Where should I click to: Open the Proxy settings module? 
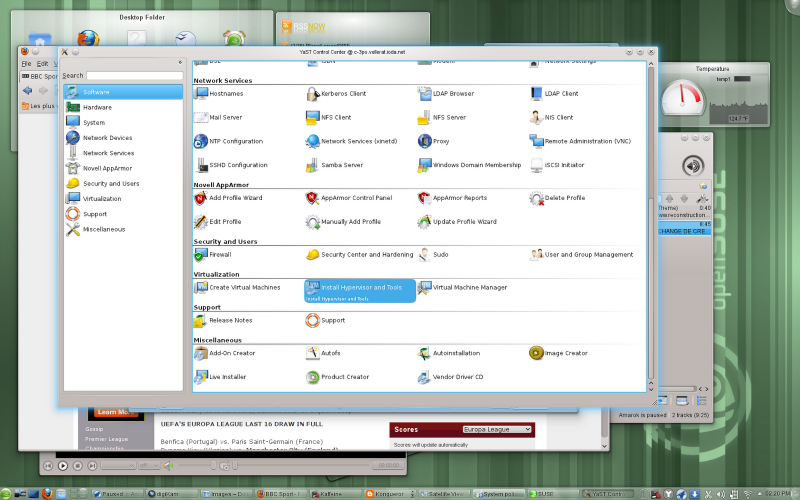coord(434,141)
